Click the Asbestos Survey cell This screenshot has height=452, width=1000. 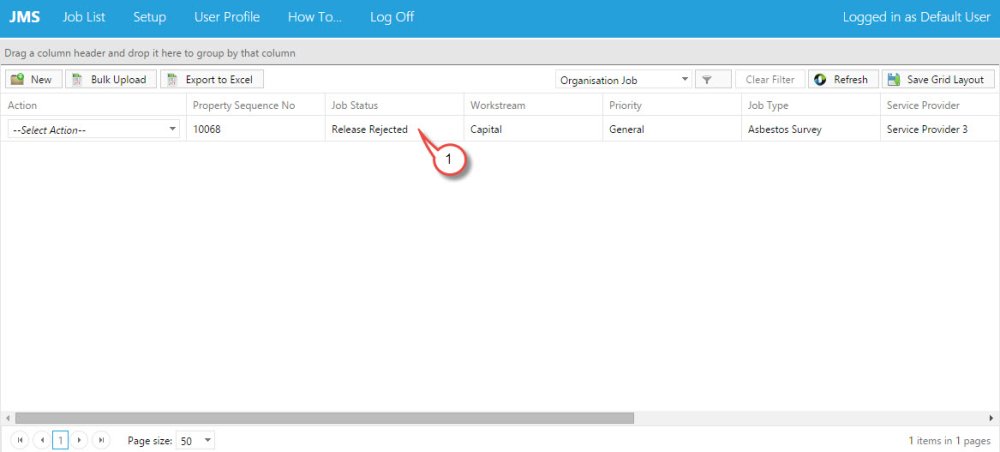(811, 129)
